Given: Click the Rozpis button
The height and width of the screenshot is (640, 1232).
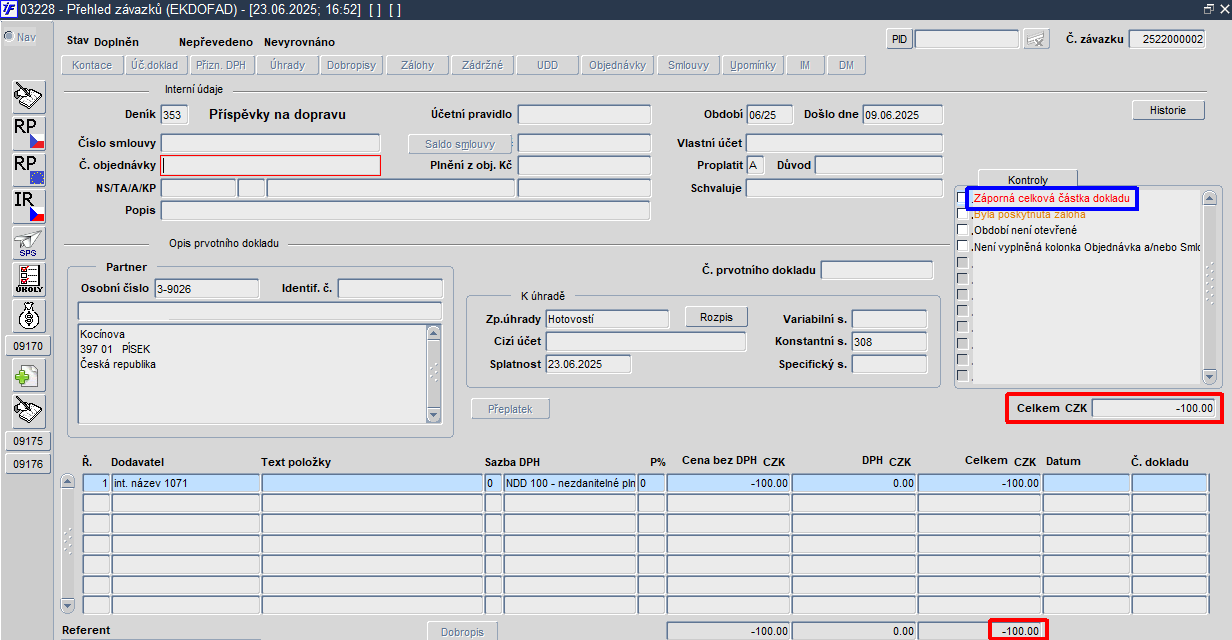Looking at the screenshot, I should pos(716,317).
